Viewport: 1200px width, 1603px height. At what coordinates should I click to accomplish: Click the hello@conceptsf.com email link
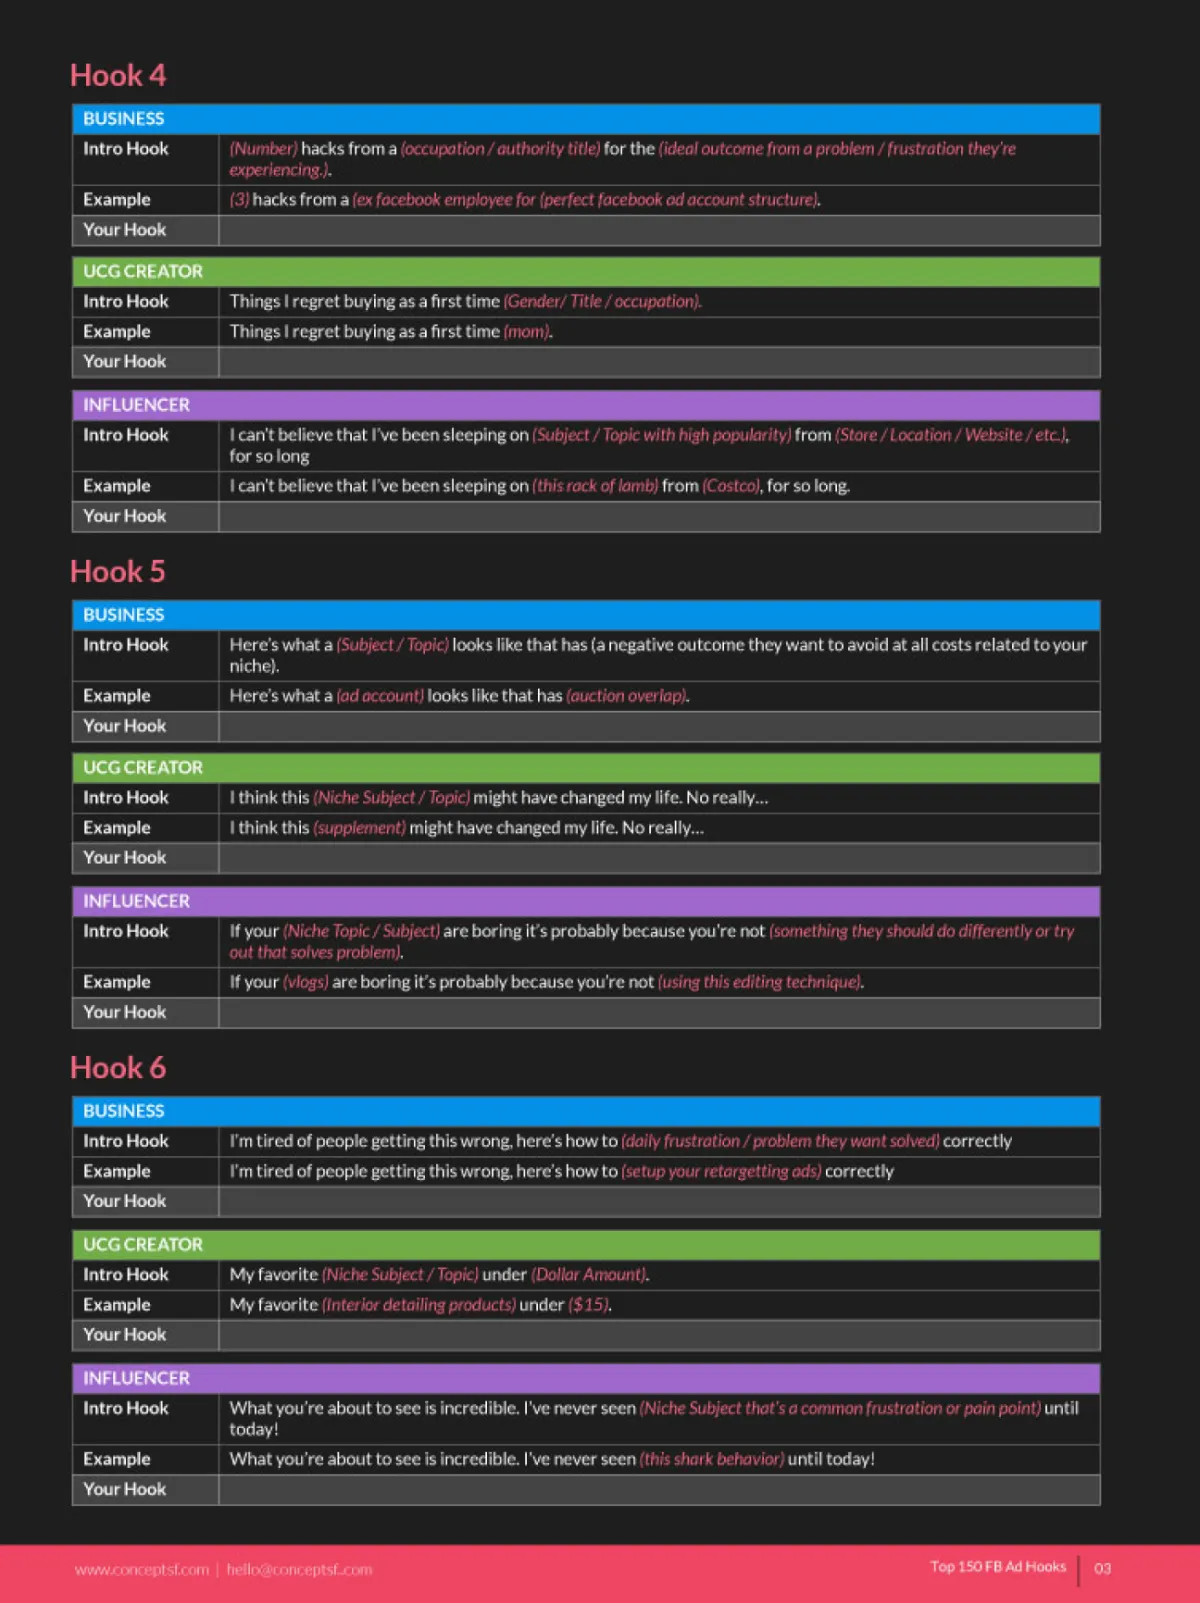tap(299, 1569)
